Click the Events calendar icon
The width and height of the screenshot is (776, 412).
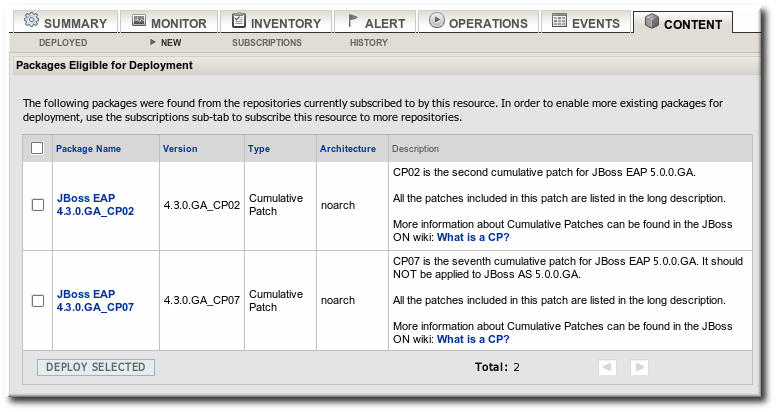[559, 21]
